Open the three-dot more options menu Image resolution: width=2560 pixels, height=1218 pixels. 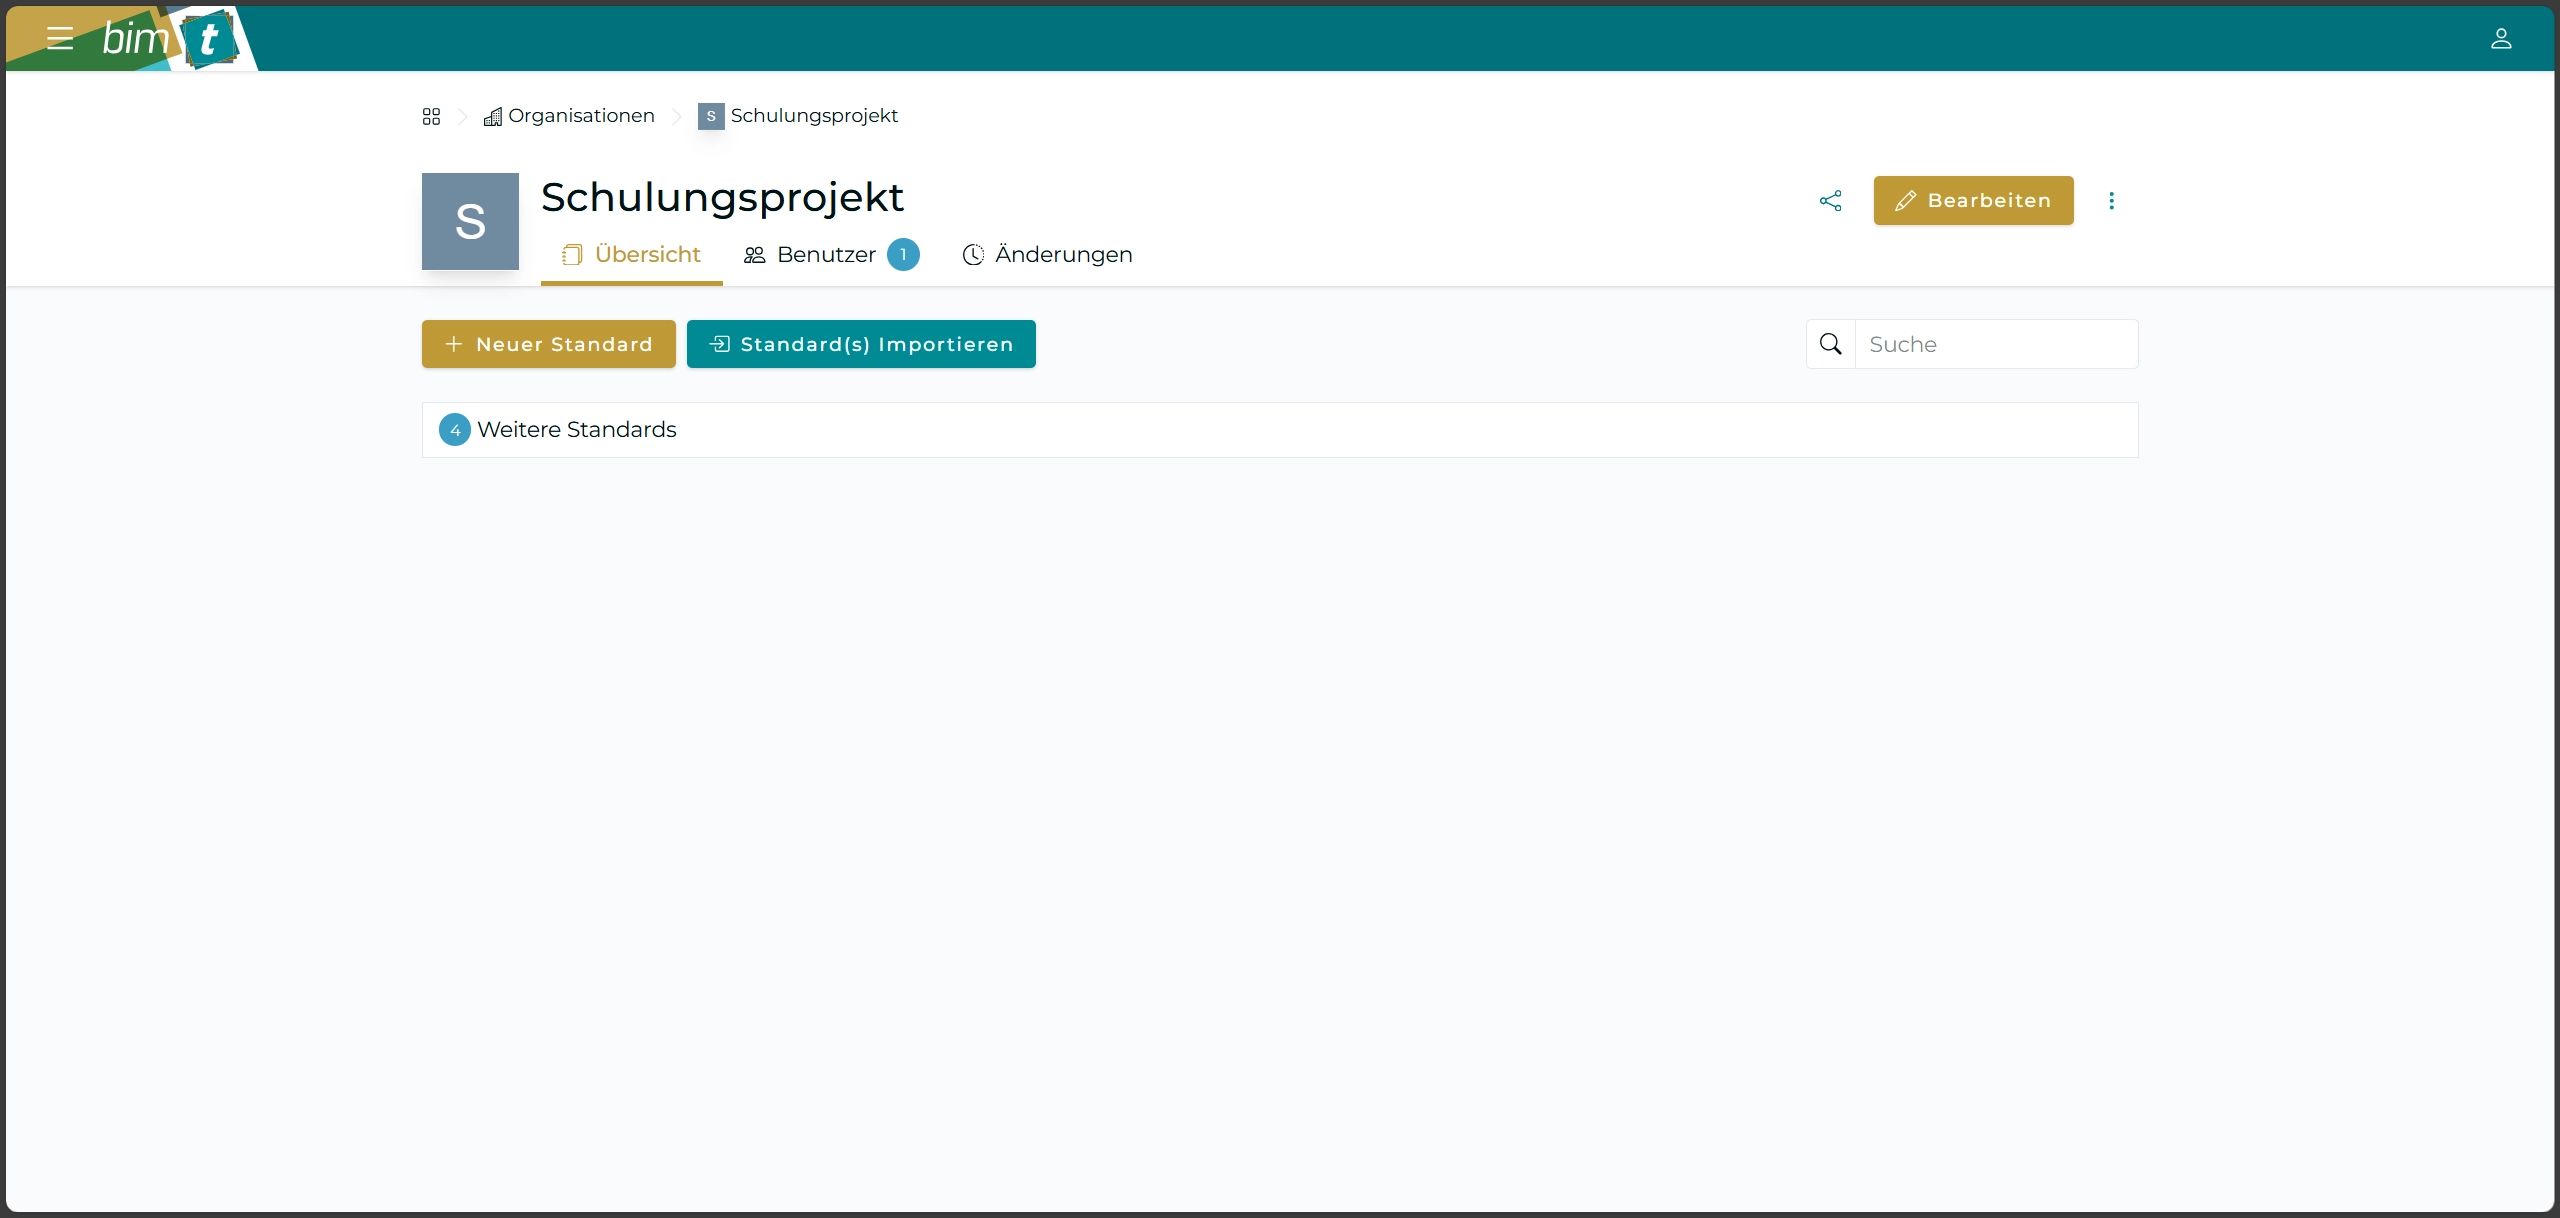click(x=2111, y=201)
